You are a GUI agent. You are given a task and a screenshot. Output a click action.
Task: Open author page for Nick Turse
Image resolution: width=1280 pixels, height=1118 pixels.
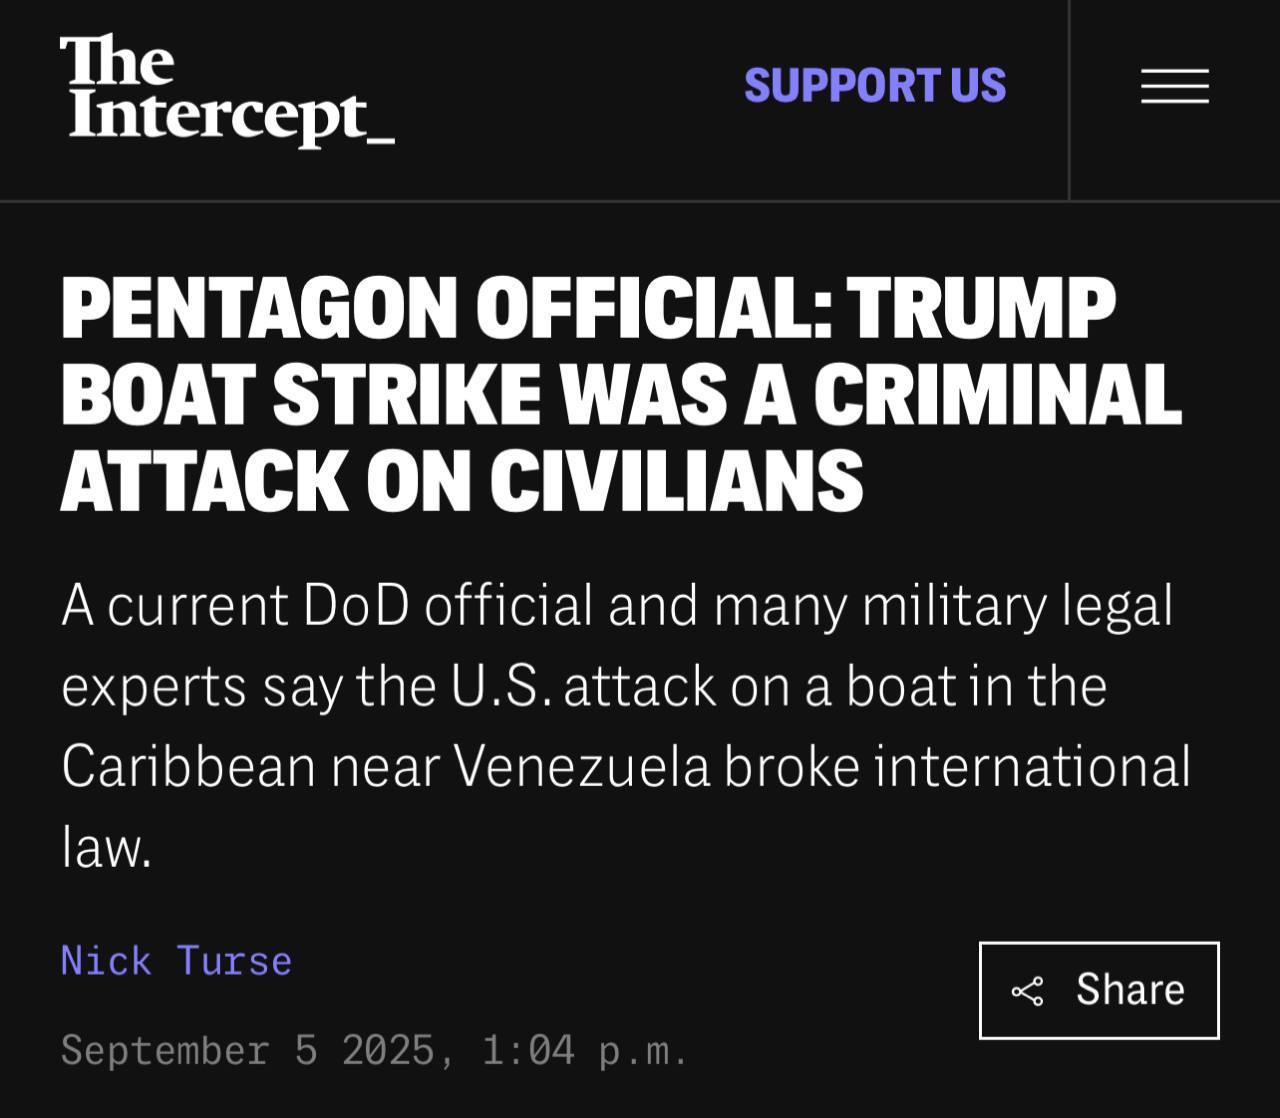[176, 961]
